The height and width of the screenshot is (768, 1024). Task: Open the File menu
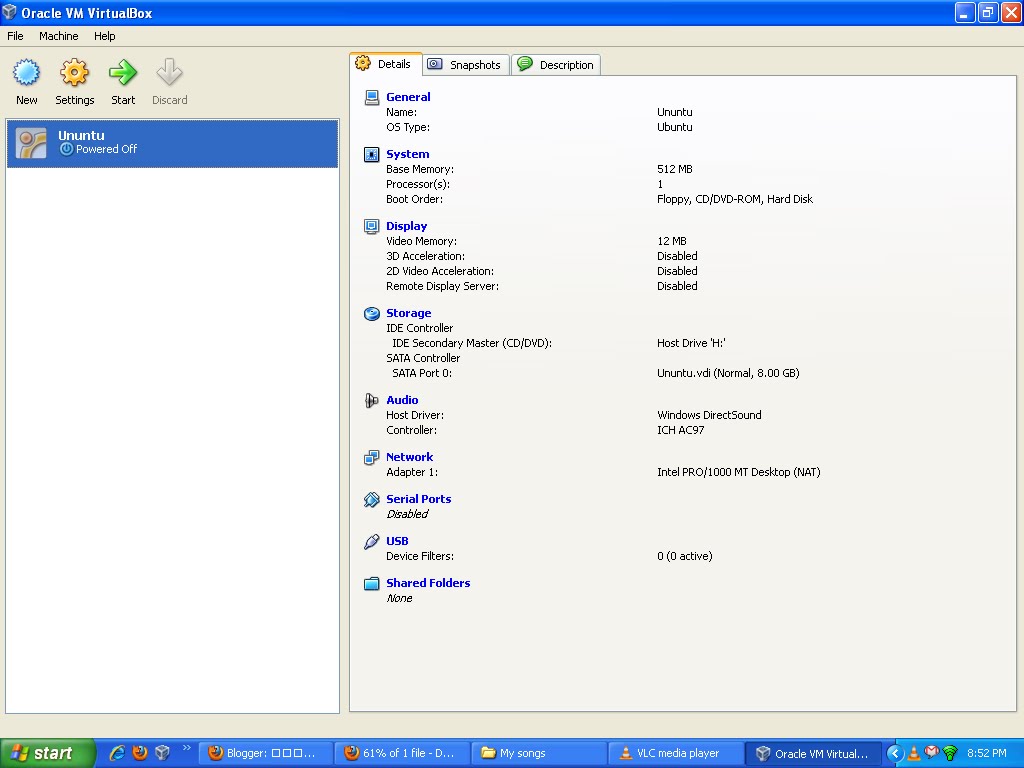15,36
